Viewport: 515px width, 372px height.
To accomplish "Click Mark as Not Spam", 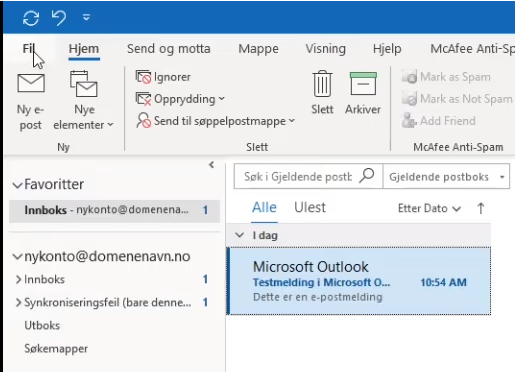I will pos(457,99).
